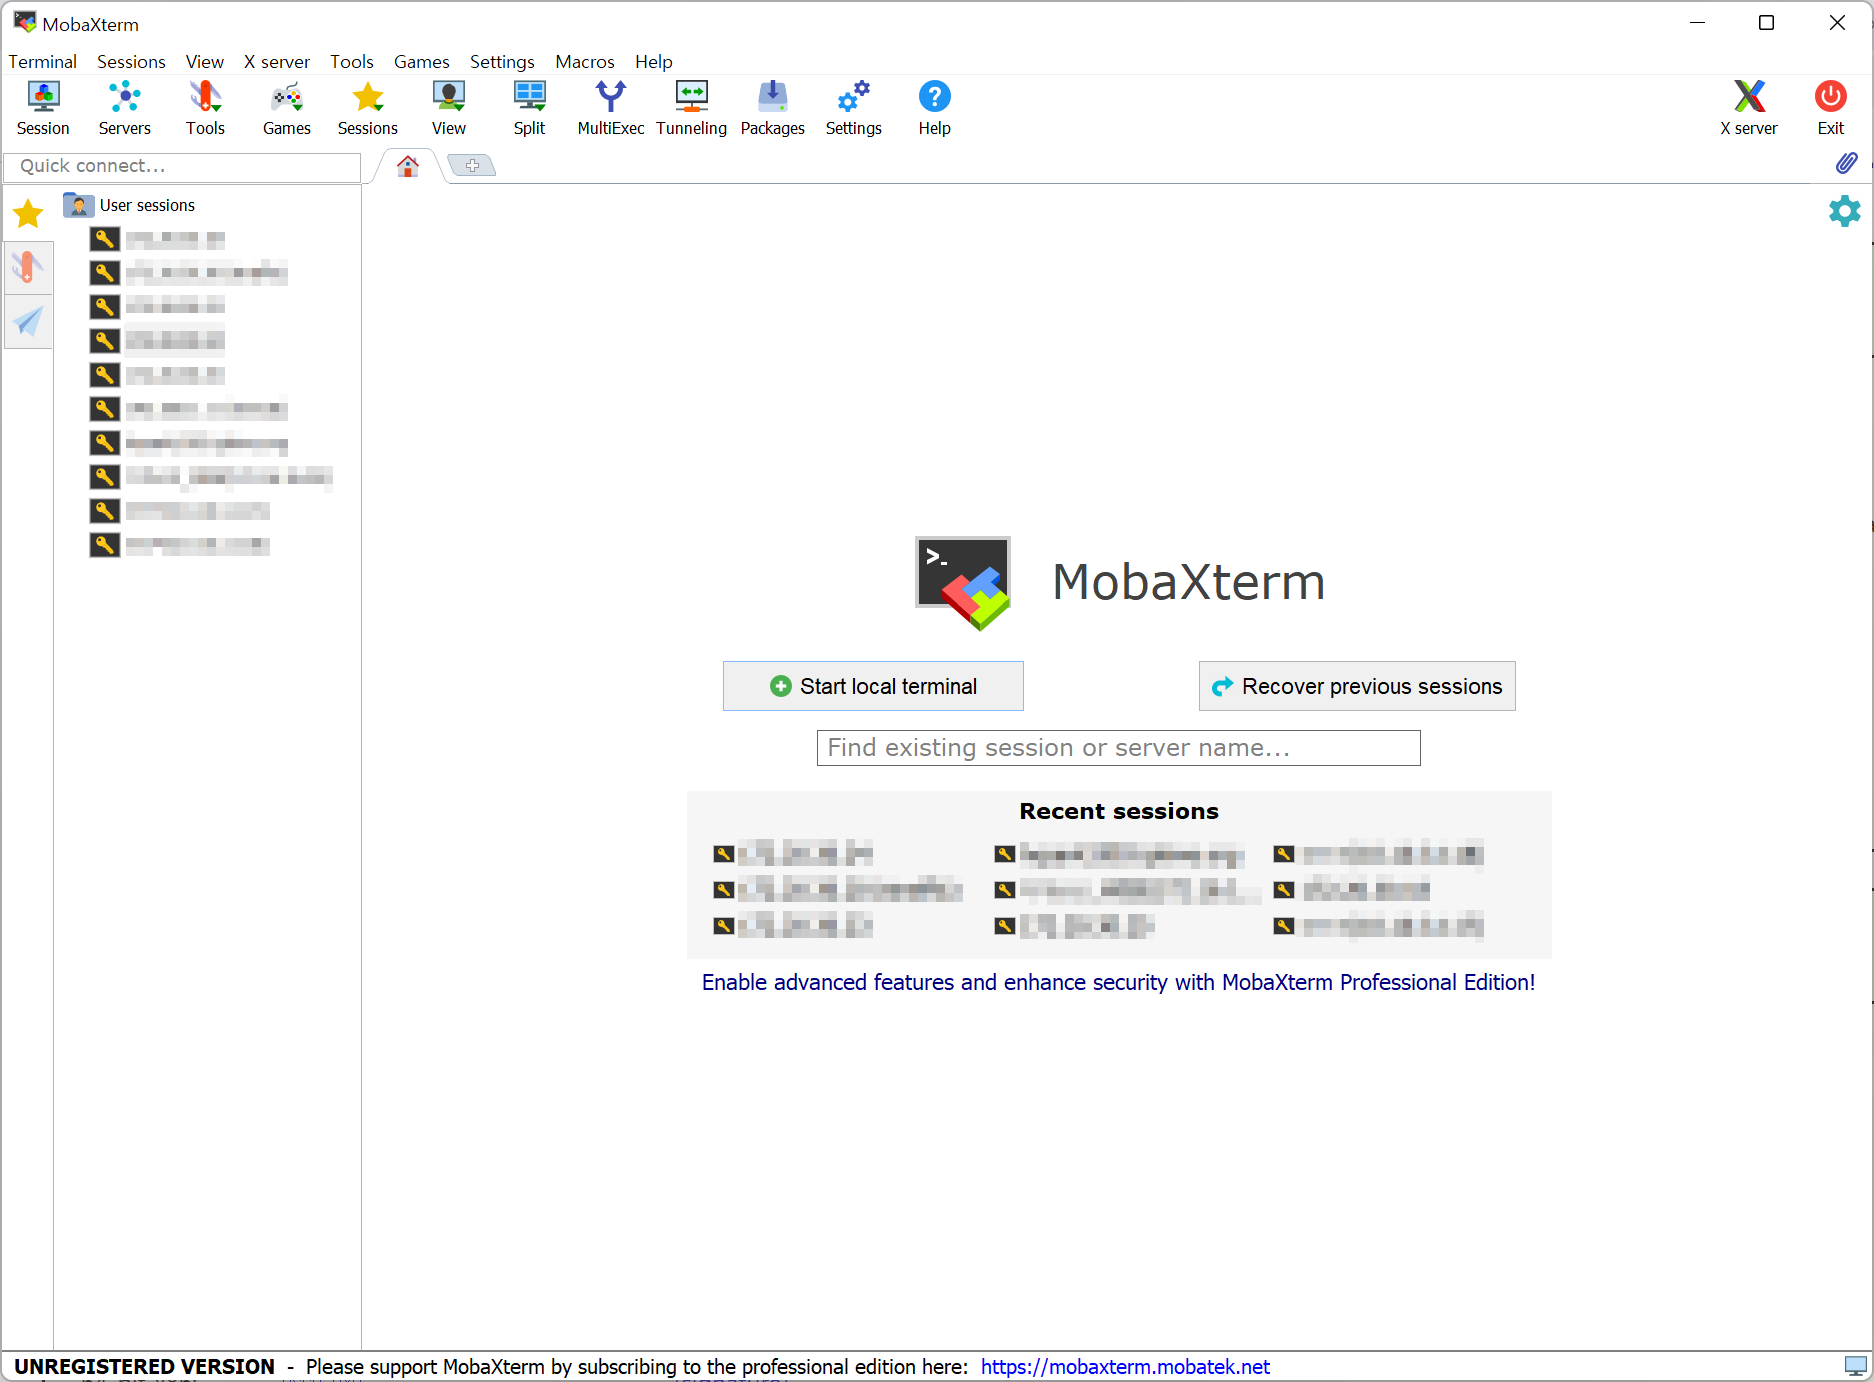Open the Settings gears toolbar icon
This screenshot has width=1874, height=1382.
coord(854,108)
